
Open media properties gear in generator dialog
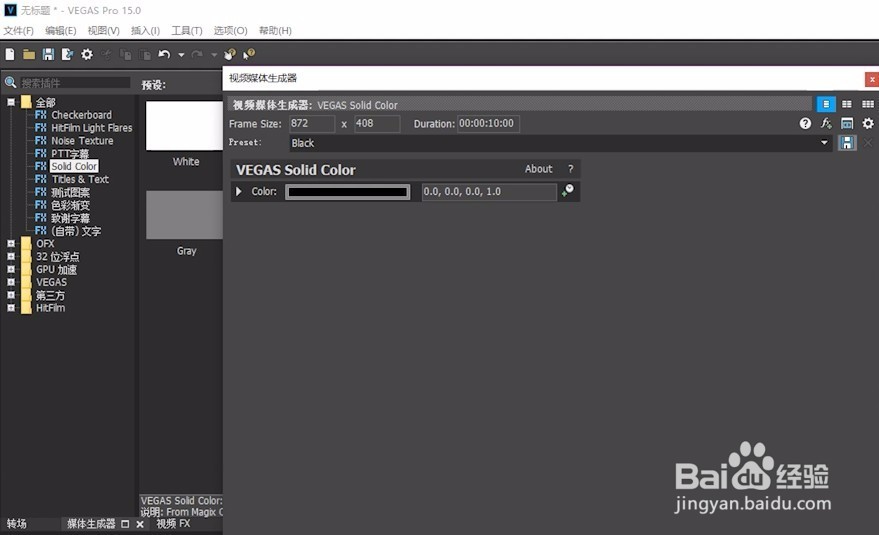coord(868,123)
